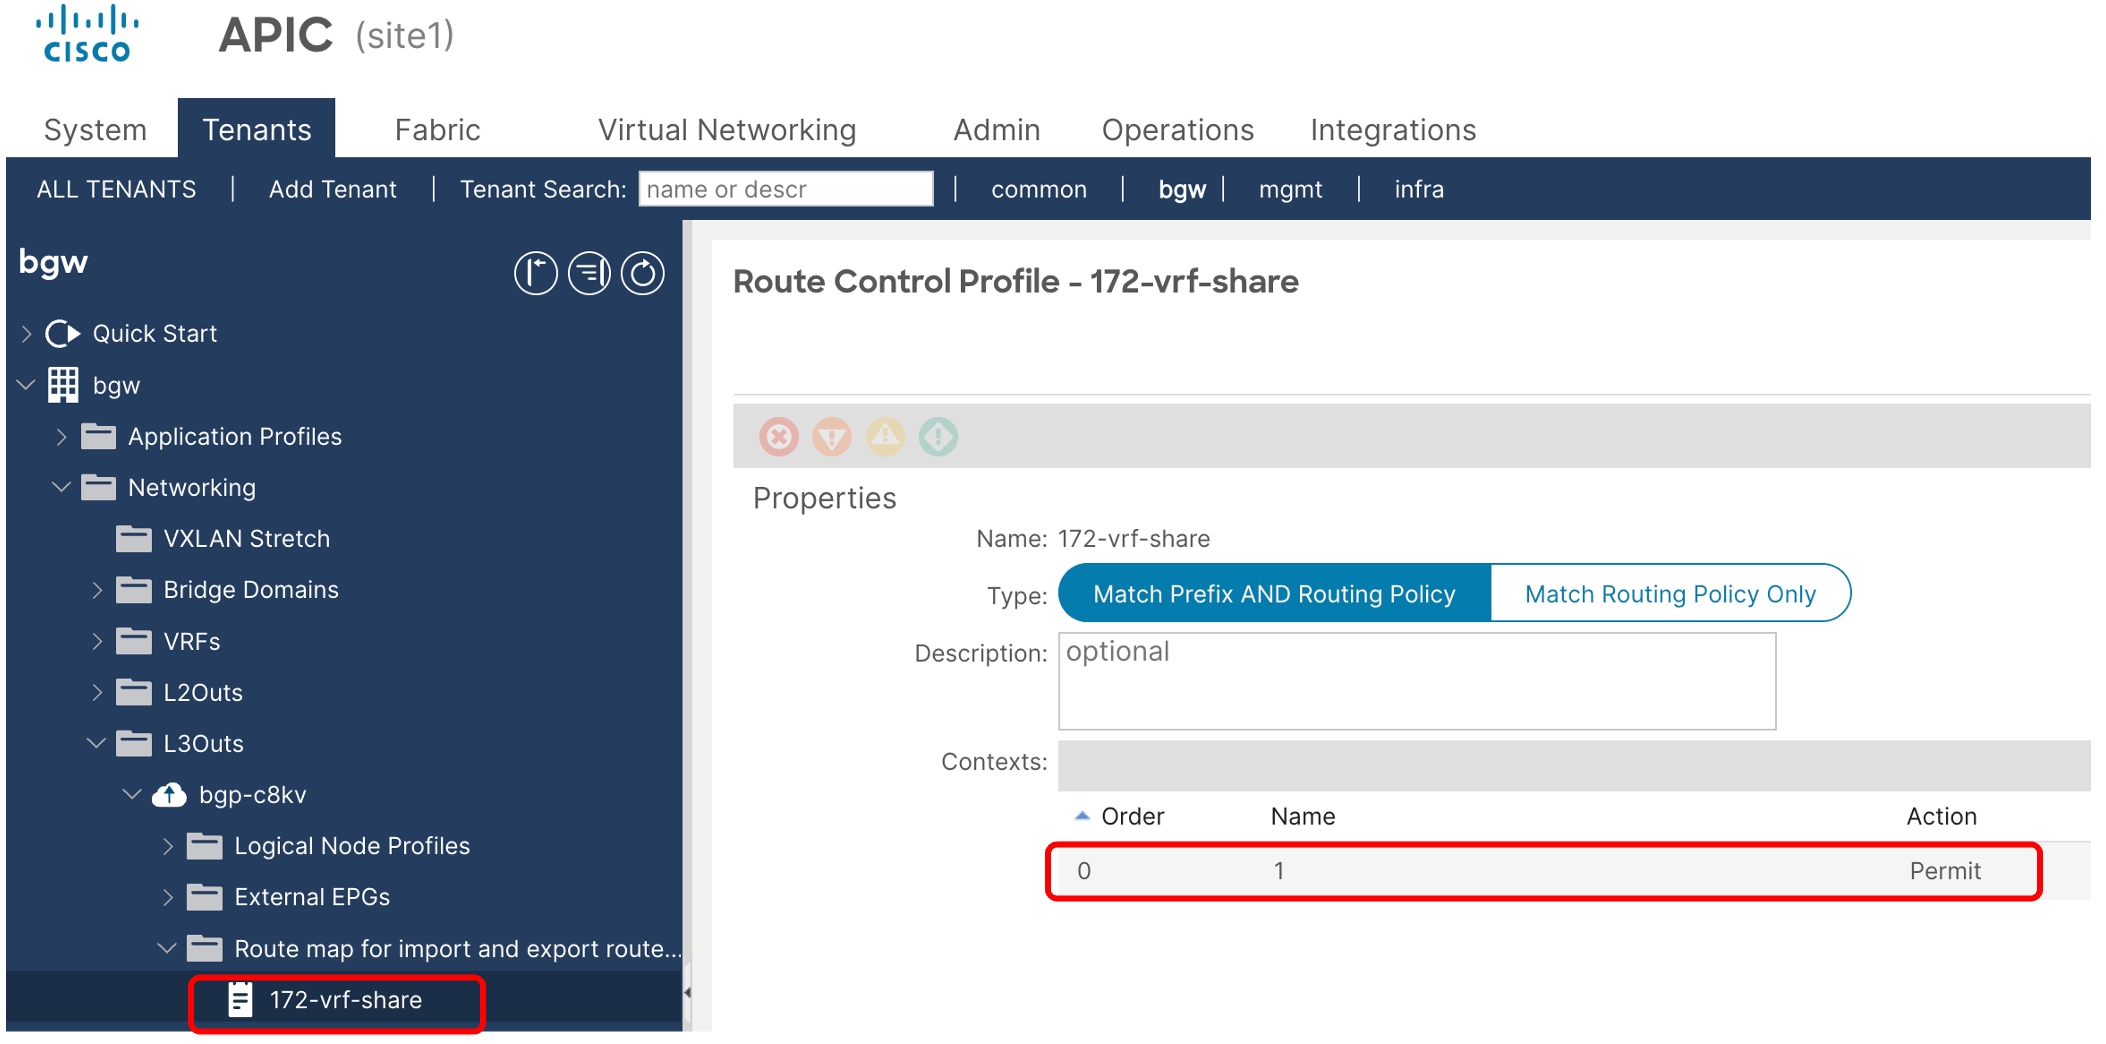Open the Virtual Networking tab
Viewport: 2106px width, 1044px height.
[727, 130]
